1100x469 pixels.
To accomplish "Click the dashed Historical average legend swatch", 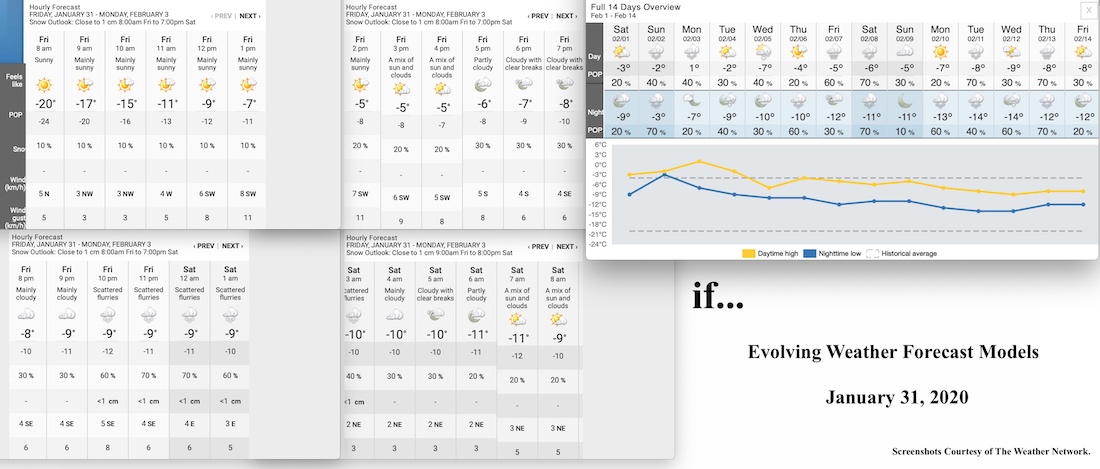I will click(x=872, y=253).
